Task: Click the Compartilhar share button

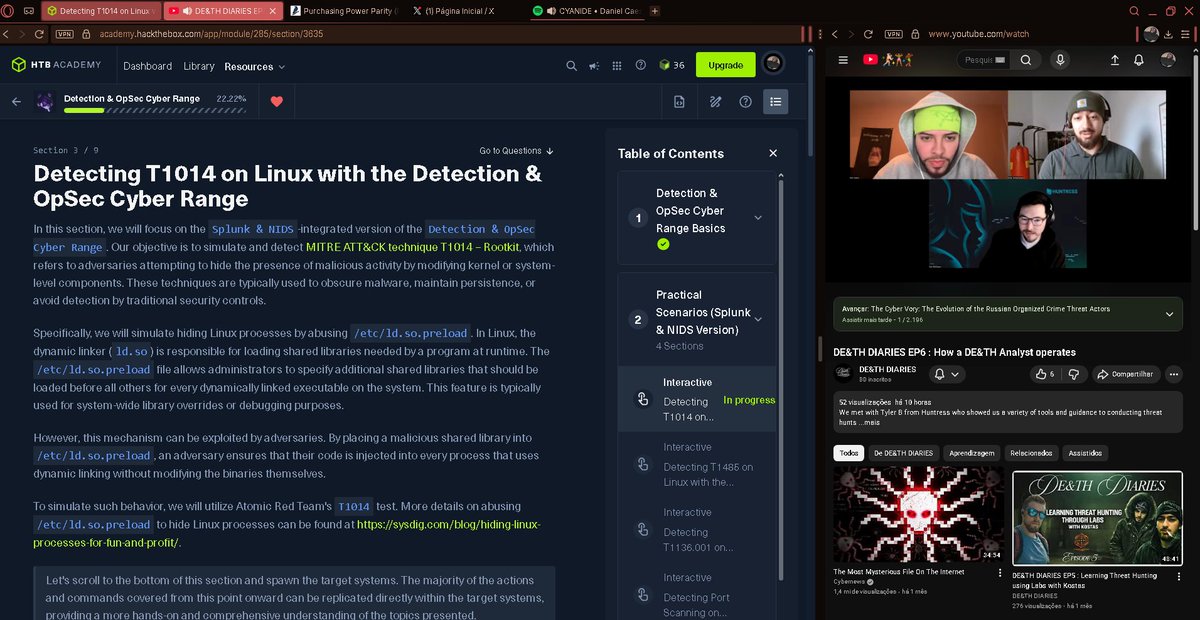Action: 1124,374
